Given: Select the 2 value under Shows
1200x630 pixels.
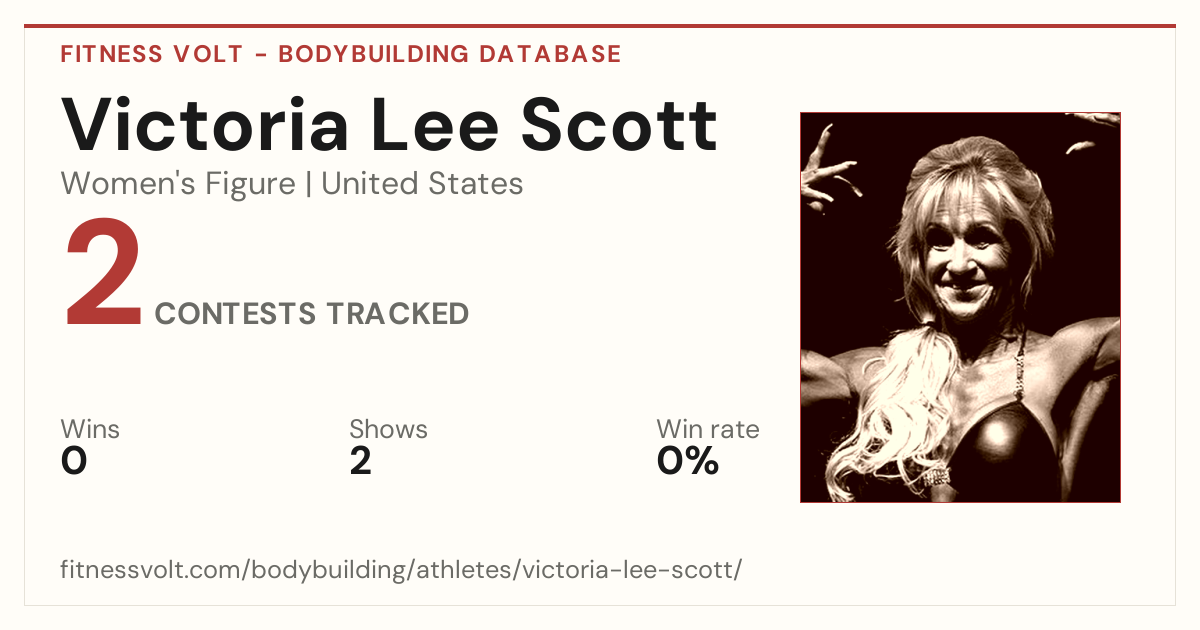Looking at the screenshot, I should pyautogui.click(x=360, y=461).
